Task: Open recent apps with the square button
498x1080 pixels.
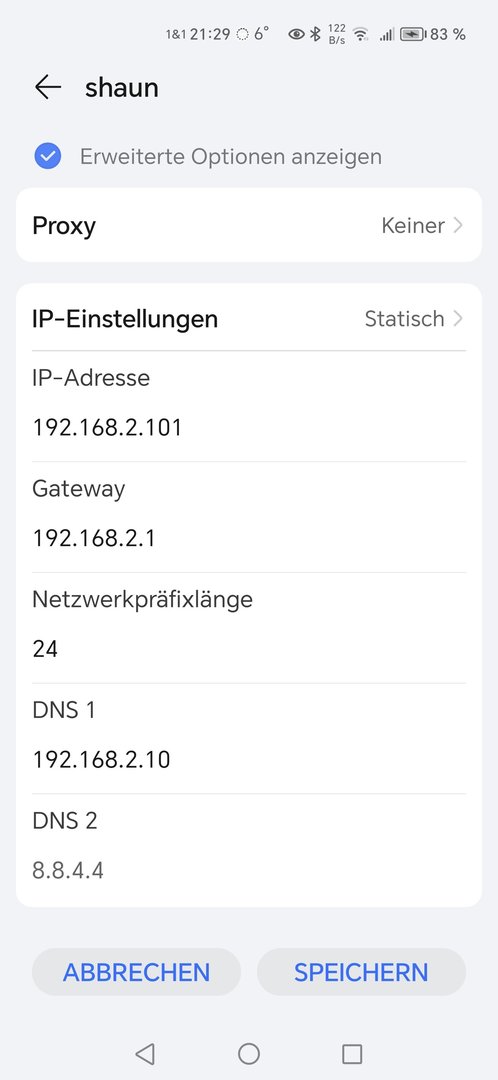Action: pyautogui.click(x=352, y=1054)
